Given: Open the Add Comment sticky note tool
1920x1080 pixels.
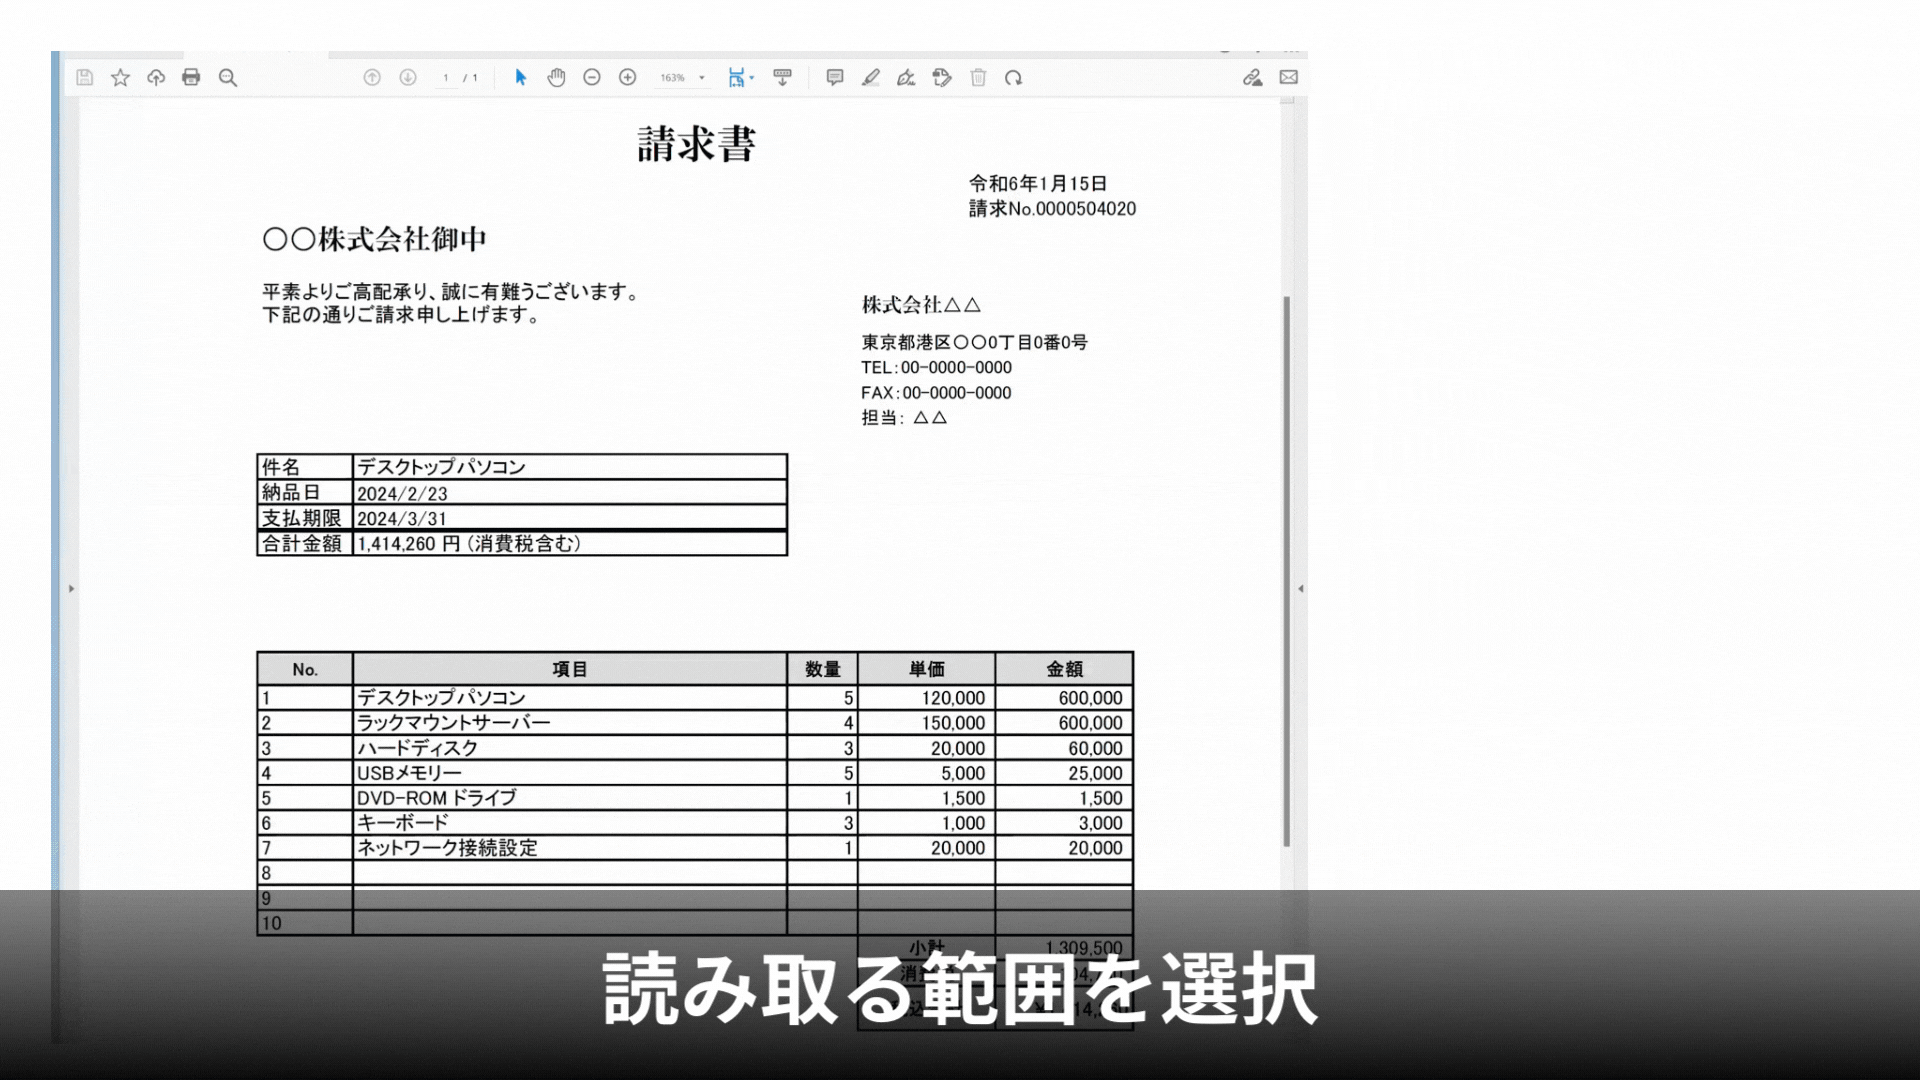Looking at the screenshot, I should [836, 77].
